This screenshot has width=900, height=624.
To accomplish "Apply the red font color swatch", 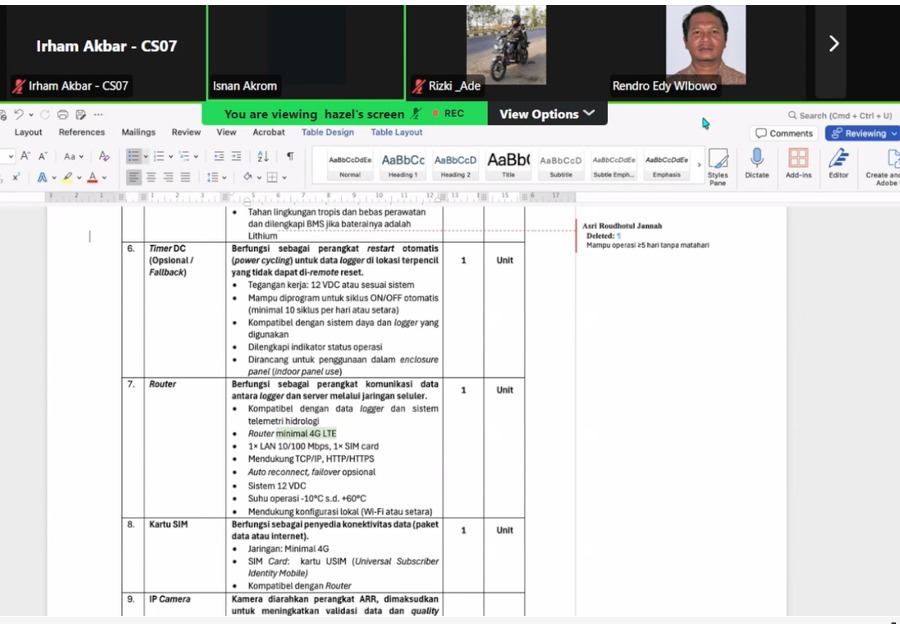I will pos(92,178).
